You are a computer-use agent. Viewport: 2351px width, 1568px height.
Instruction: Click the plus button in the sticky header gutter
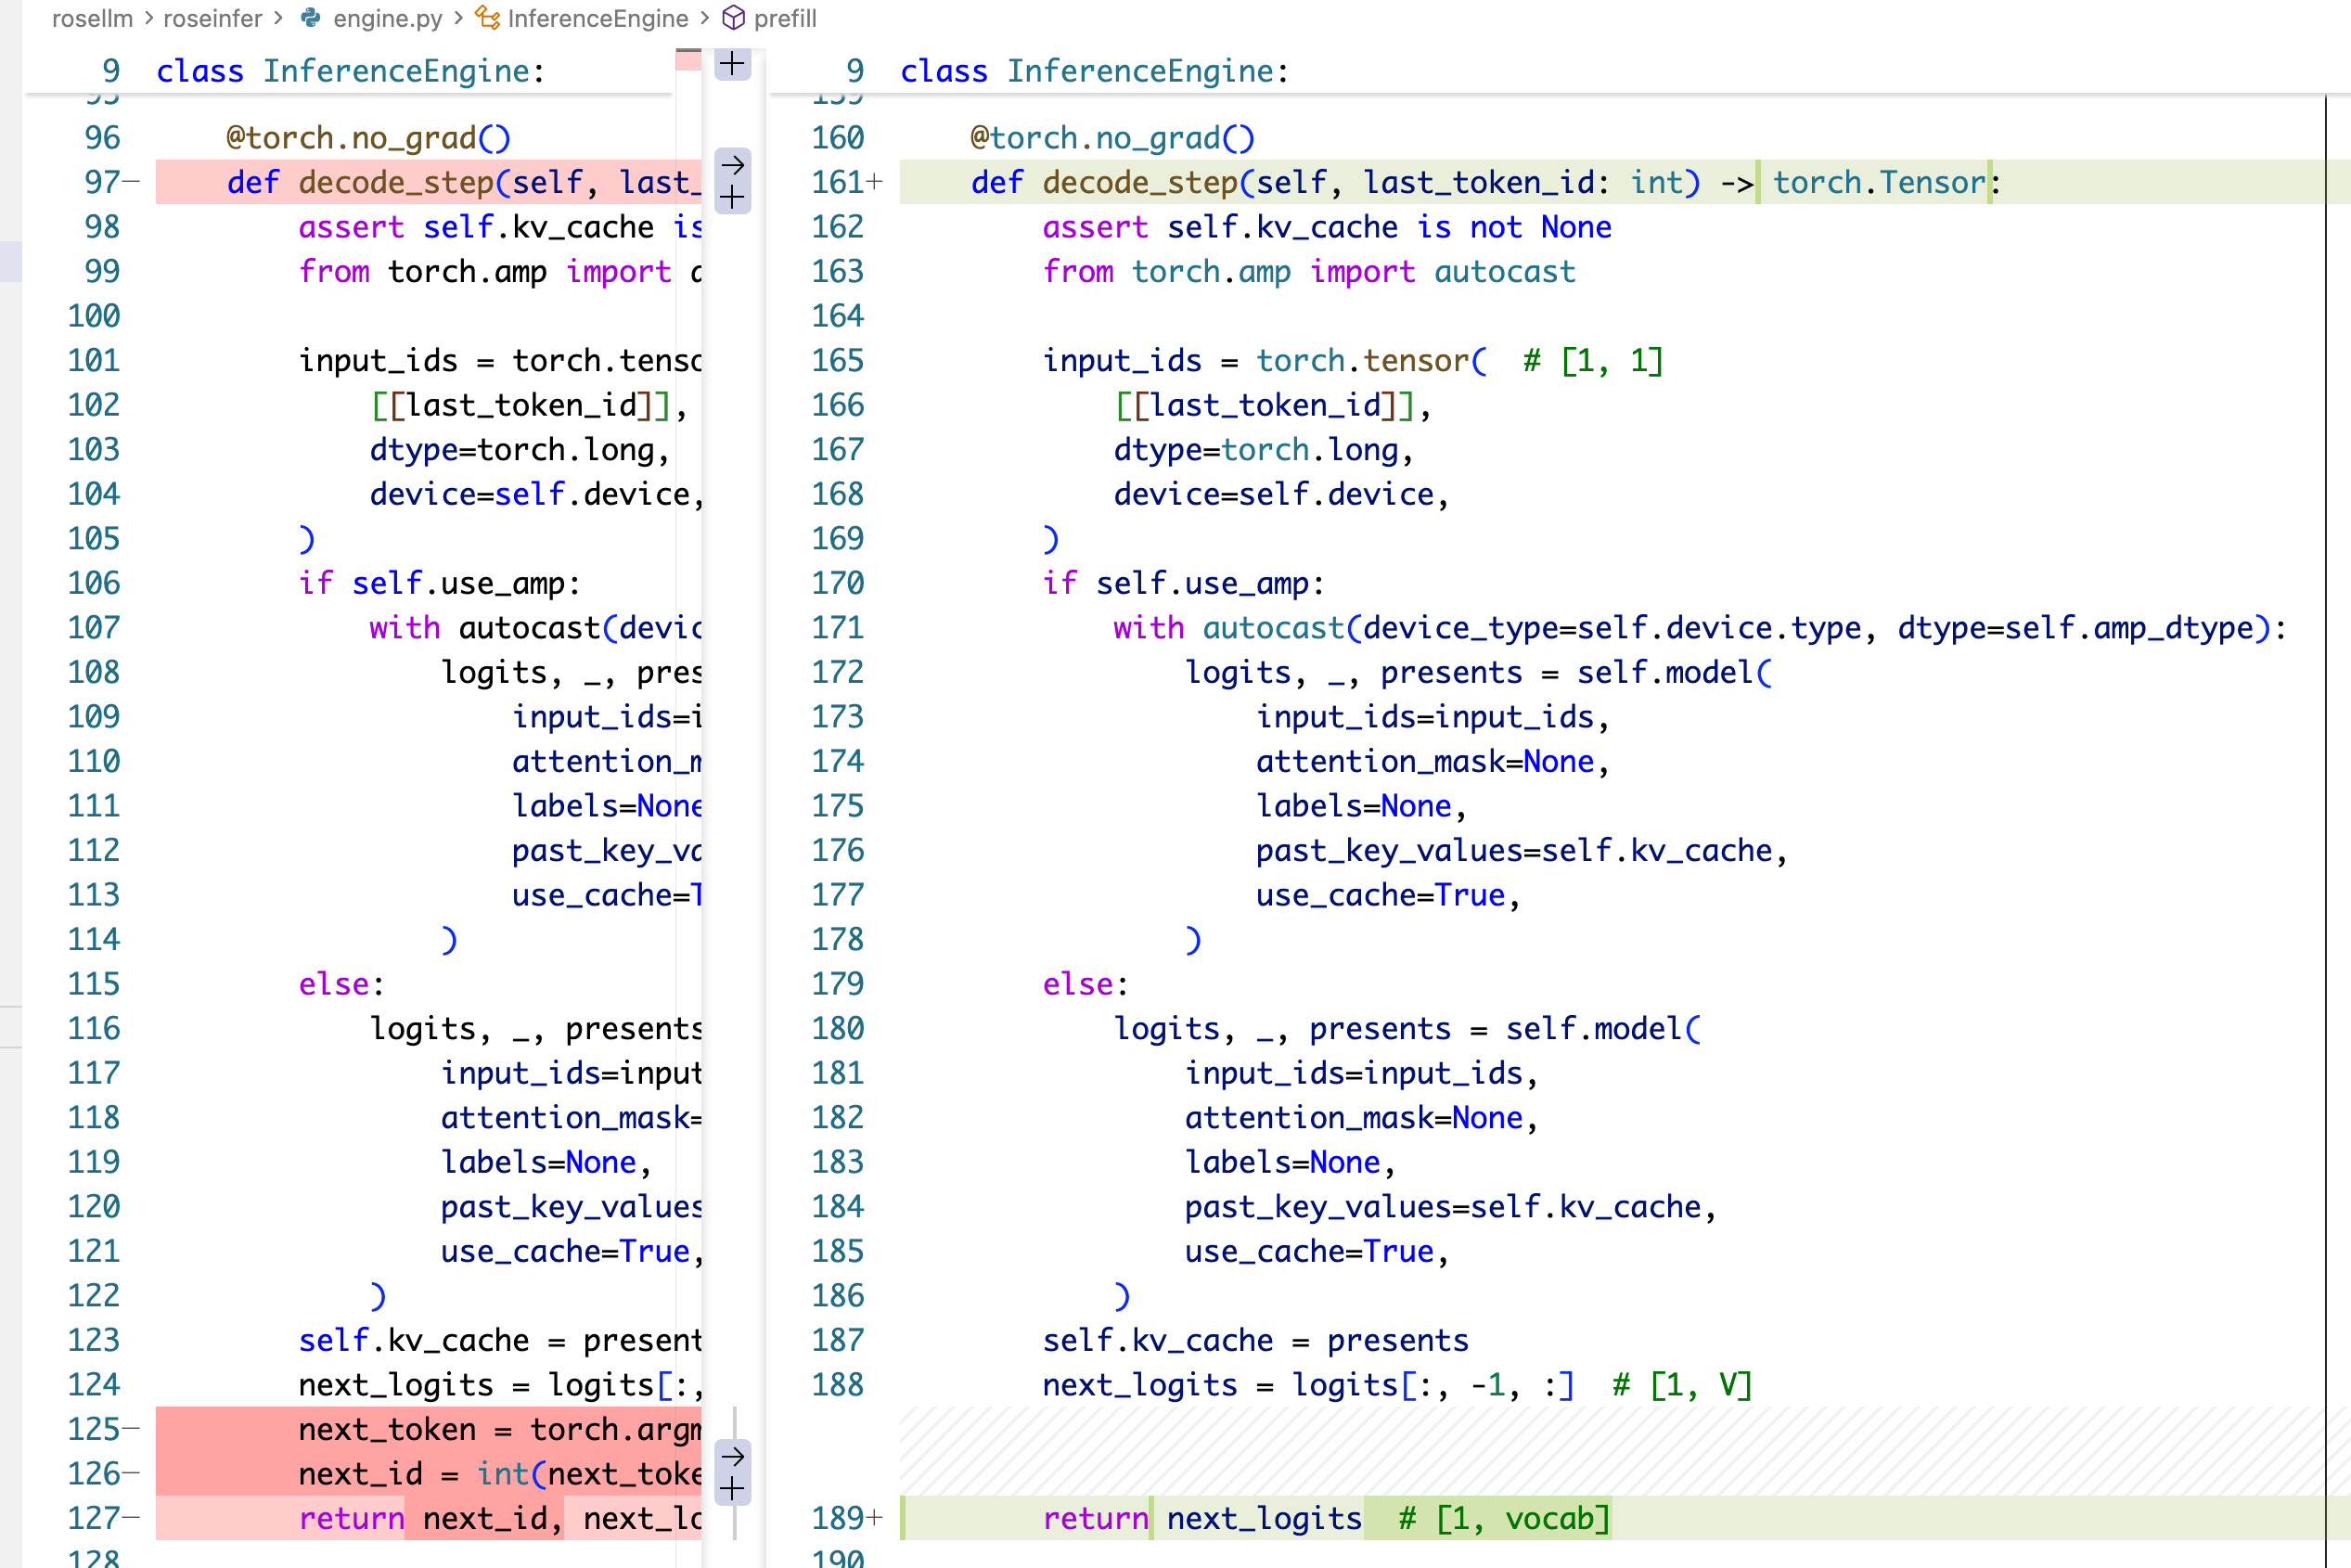coord(732,64)
